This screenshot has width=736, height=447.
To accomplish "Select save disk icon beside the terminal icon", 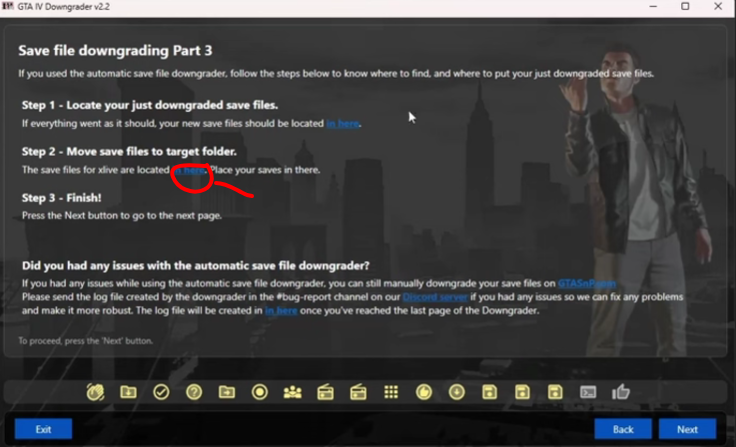I will point(555,392).
